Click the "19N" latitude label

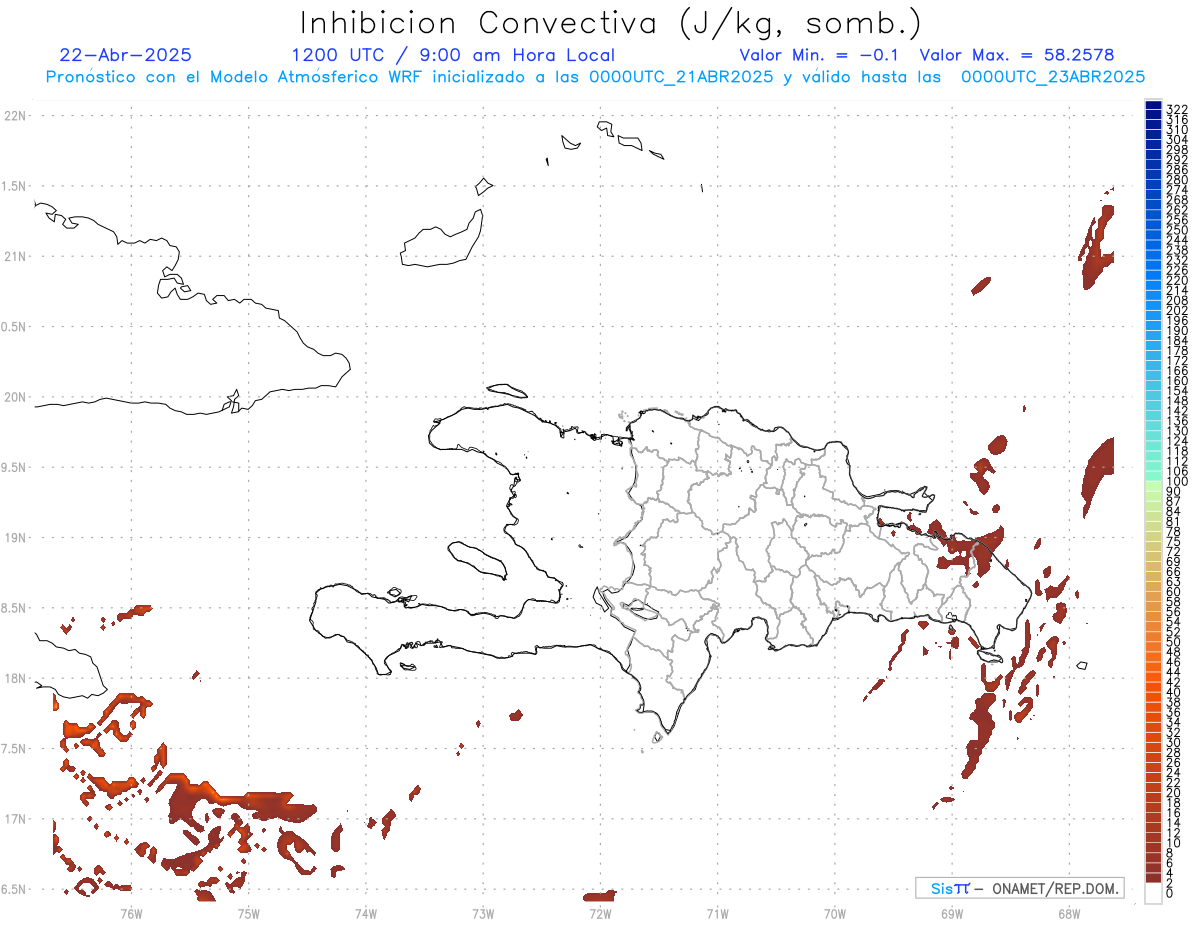pyautogui.click(x=14, y=538)
